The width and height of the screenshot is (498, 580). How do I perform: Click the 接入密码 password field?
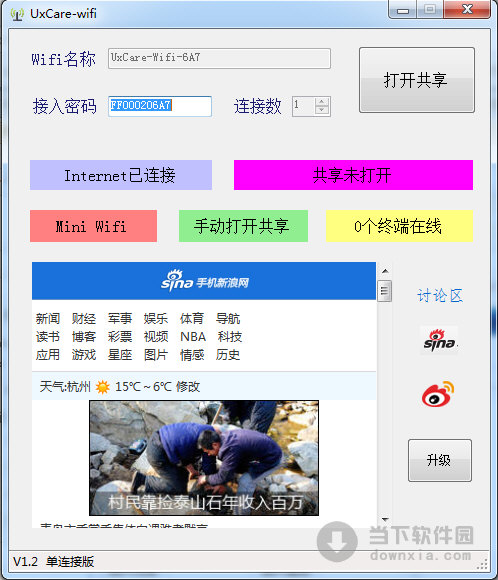160,106
